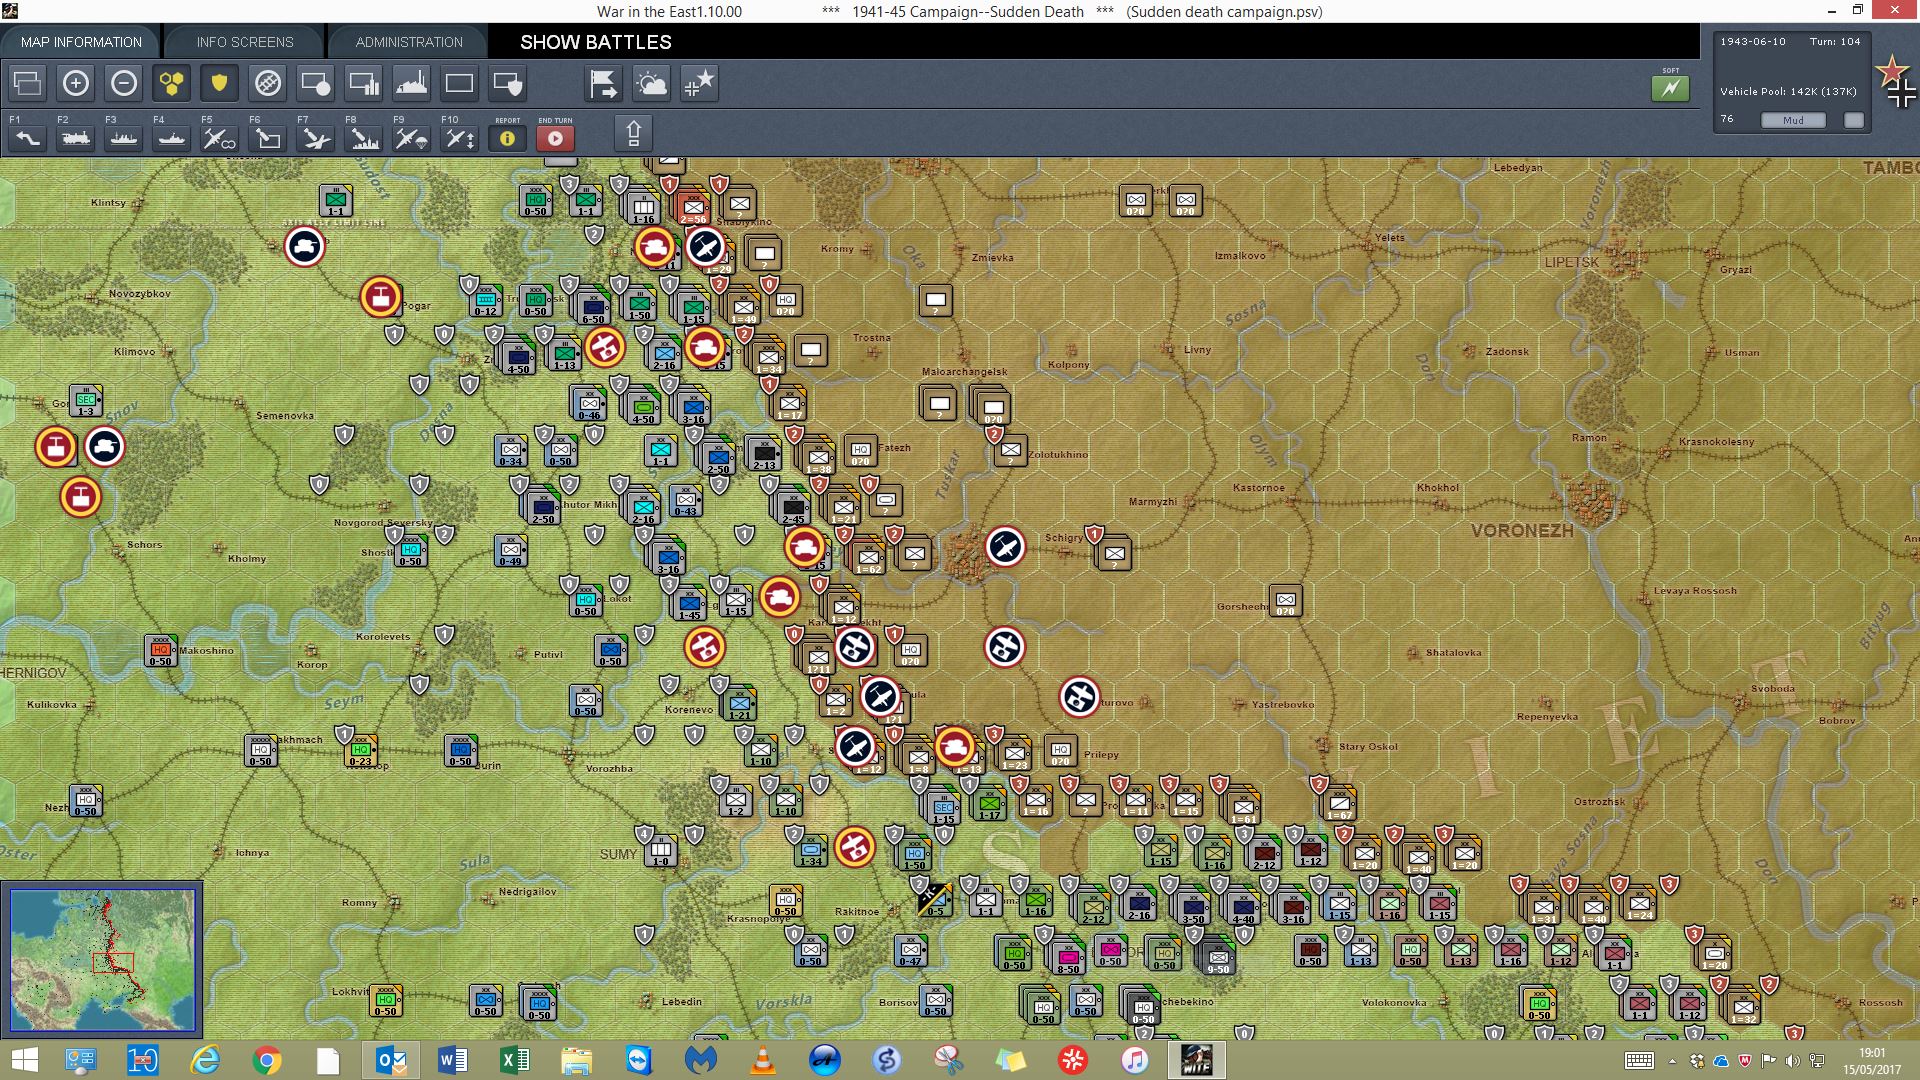
Task: Open Microsoft Word from the taskbar
Action: (452, 1060)
